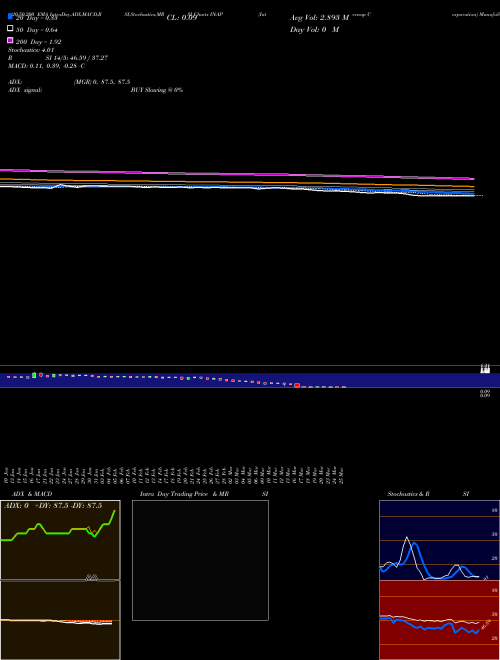Screen dimensions: 500x660
Task: Click the red-background RSI chart panel
Action: tap(439, 620)
